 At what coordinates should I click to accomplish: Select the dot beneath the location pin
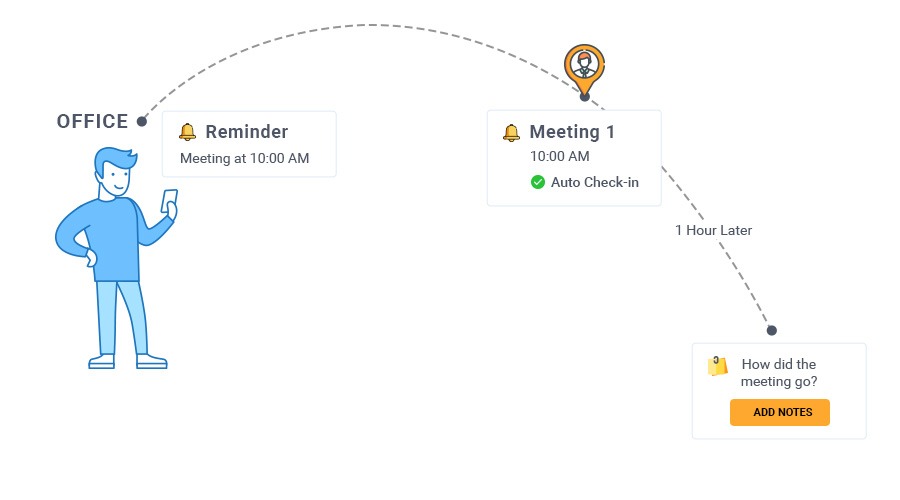click(584, 97)
